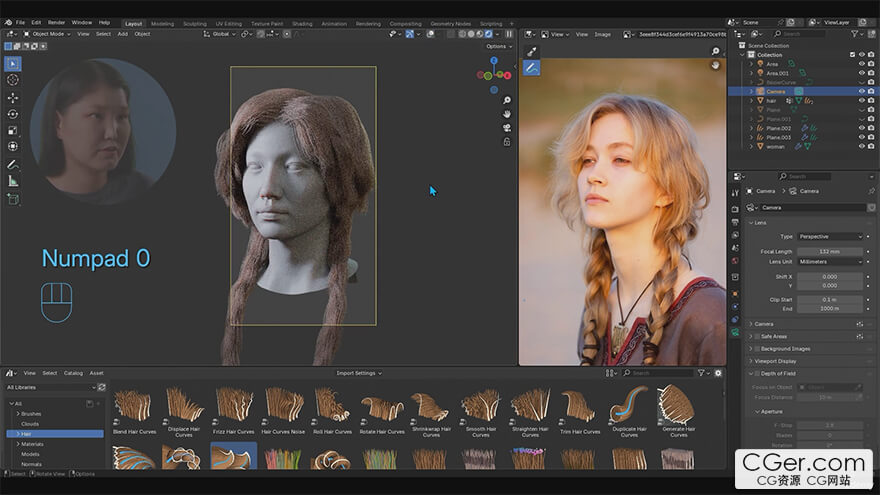Click the viewport Options button
Viewport: 880px width, 495px height.
(x=497, y=46)
